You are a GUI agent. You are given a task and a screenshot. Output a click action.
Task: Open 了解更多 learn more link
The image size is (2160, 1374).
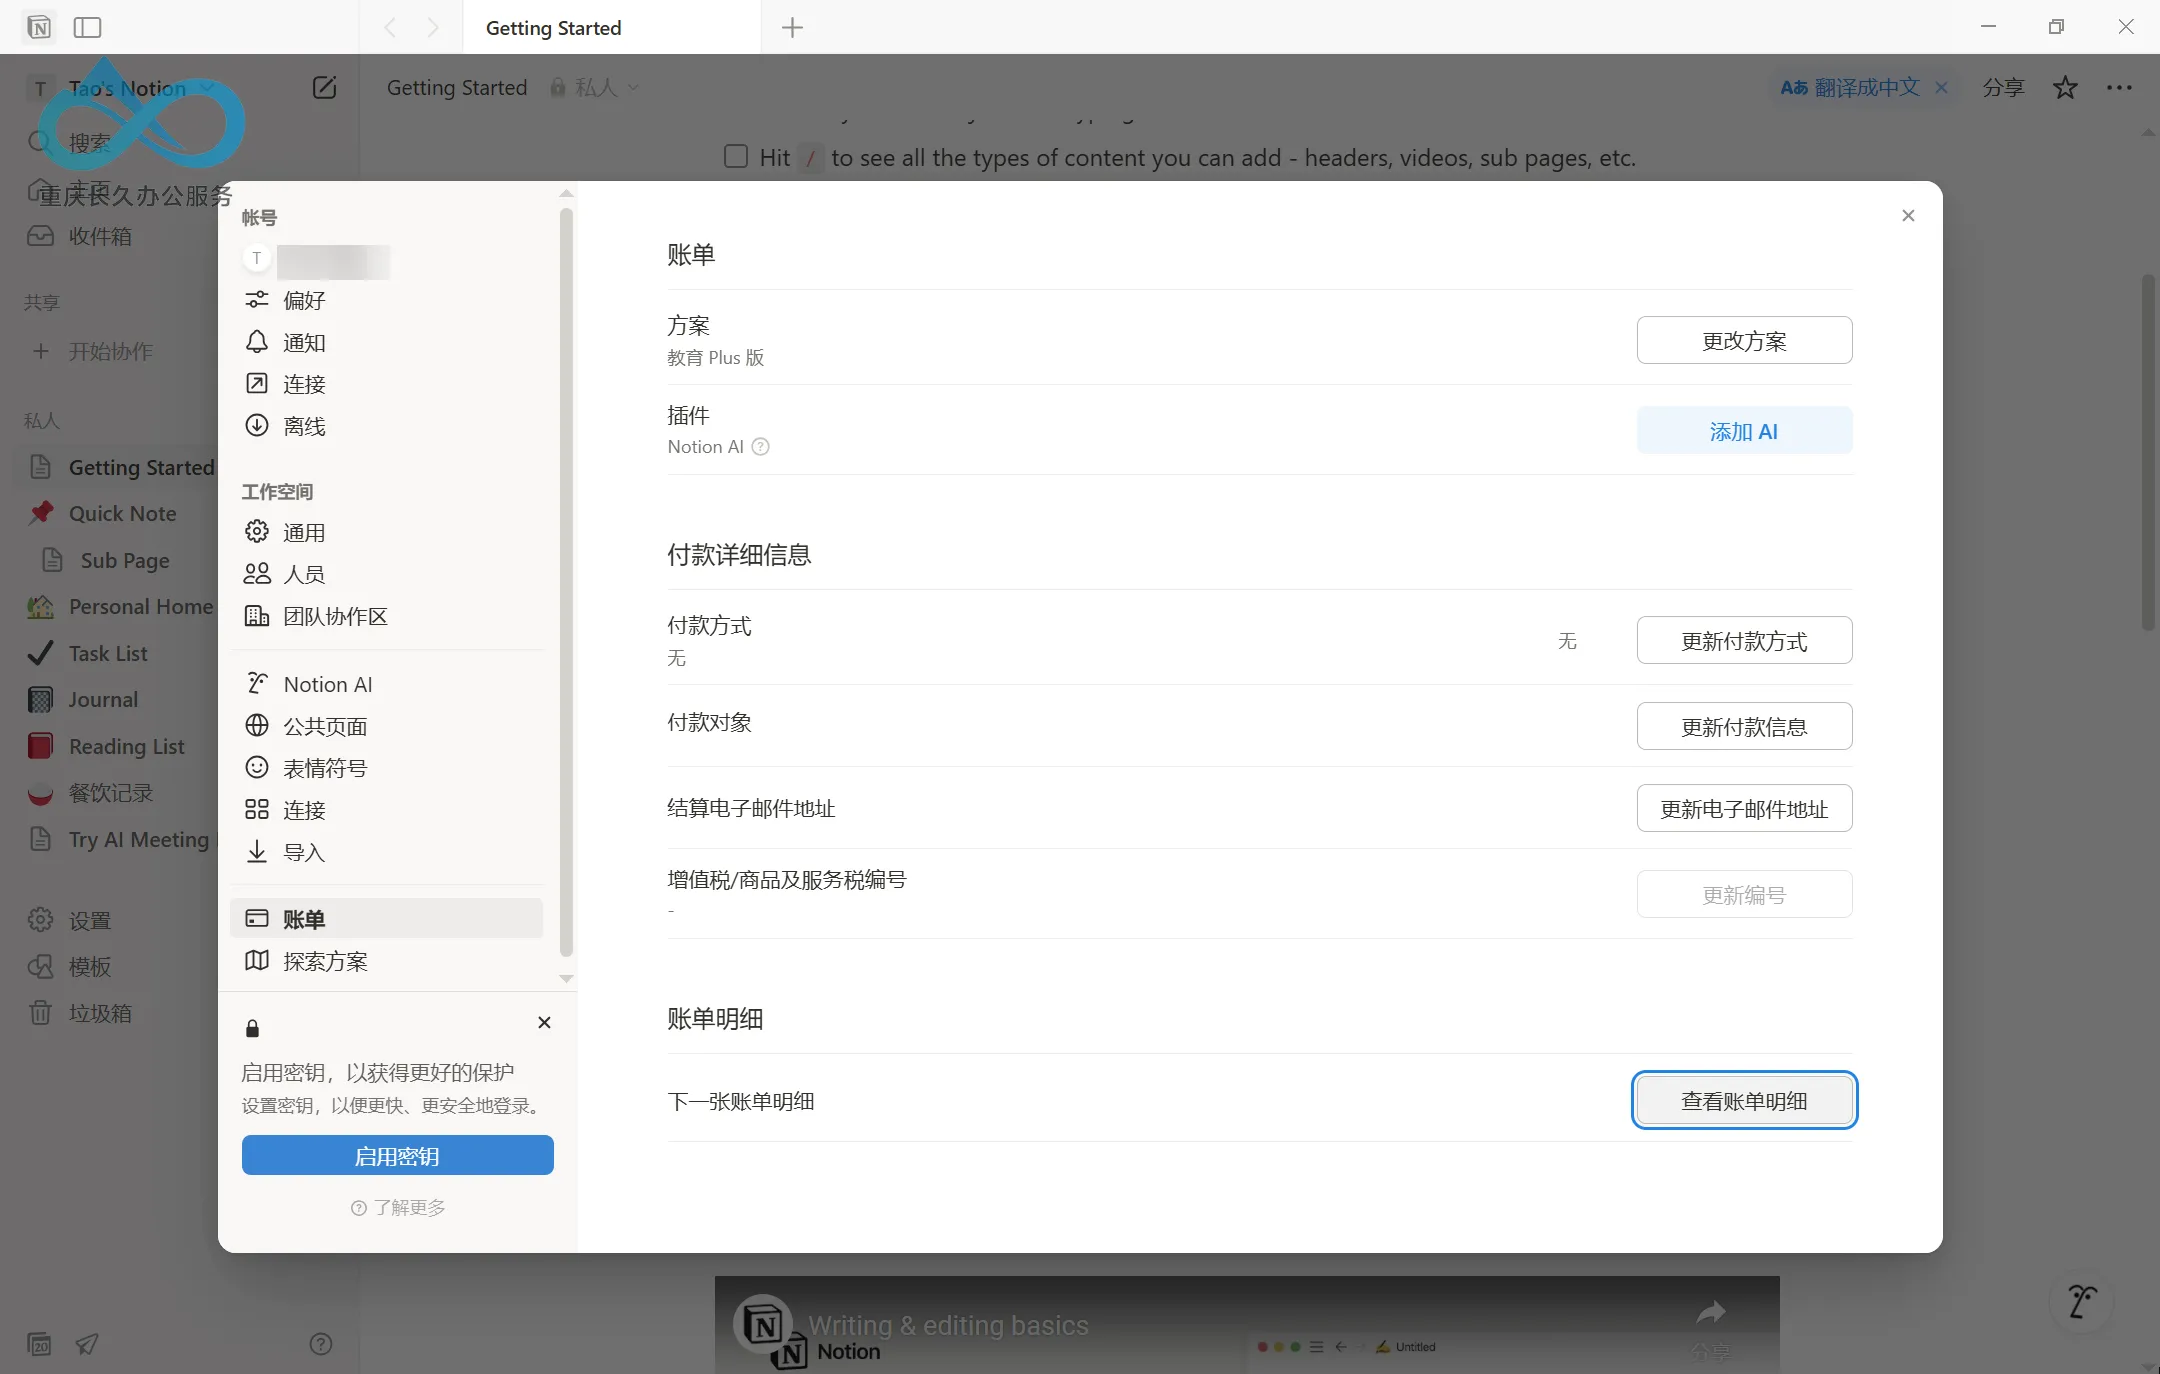tap(398, 1208)
